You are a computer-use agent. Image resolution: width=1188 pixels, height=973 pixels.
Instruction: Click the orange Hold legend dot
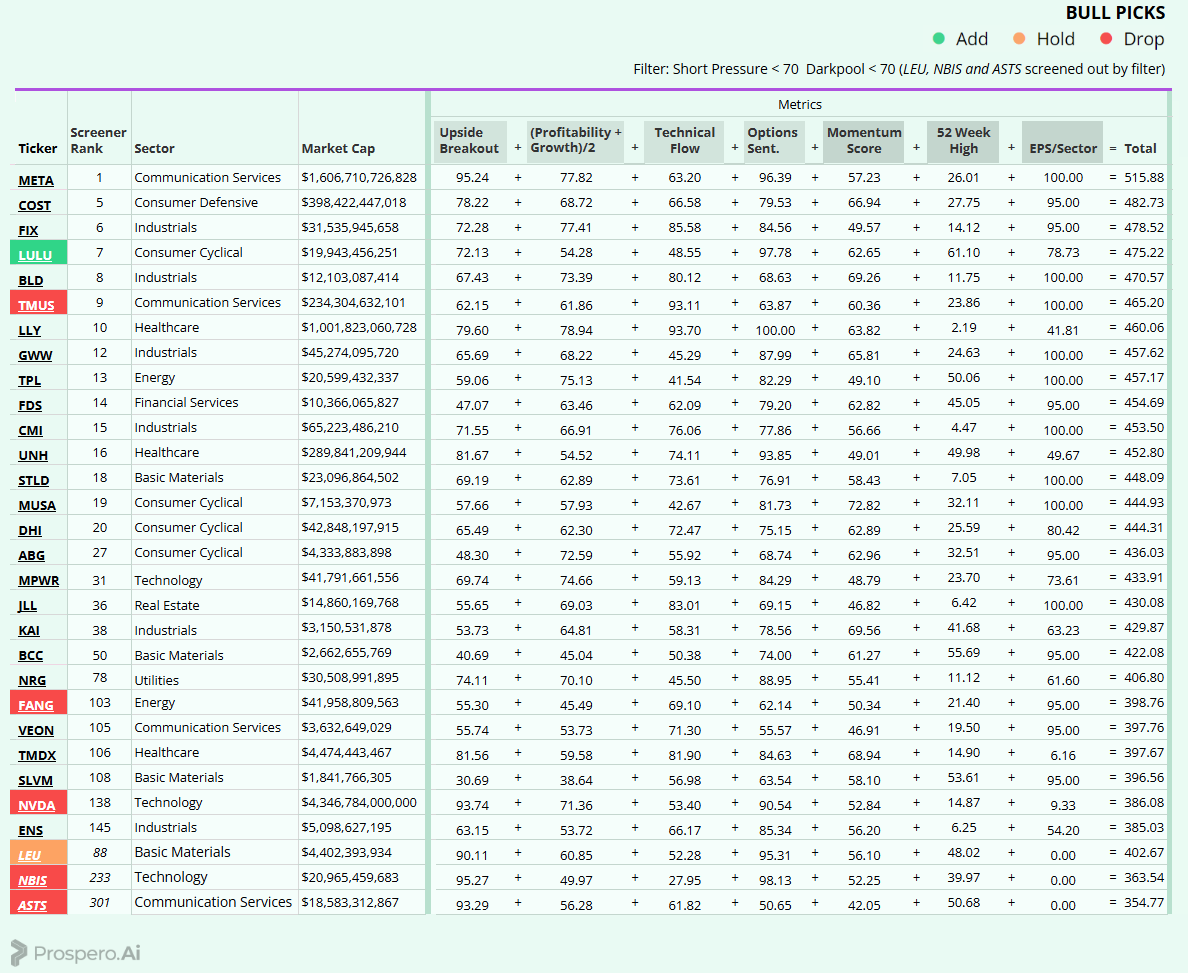pos(1019,39)
